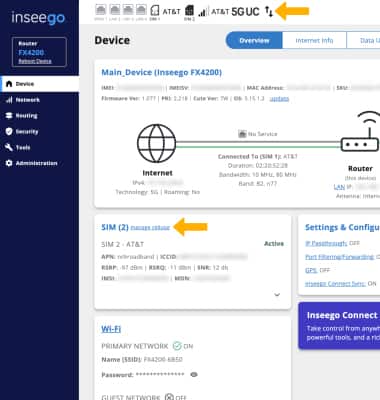Click the Reboot Device link
The image size is (380, 400).
35,61
